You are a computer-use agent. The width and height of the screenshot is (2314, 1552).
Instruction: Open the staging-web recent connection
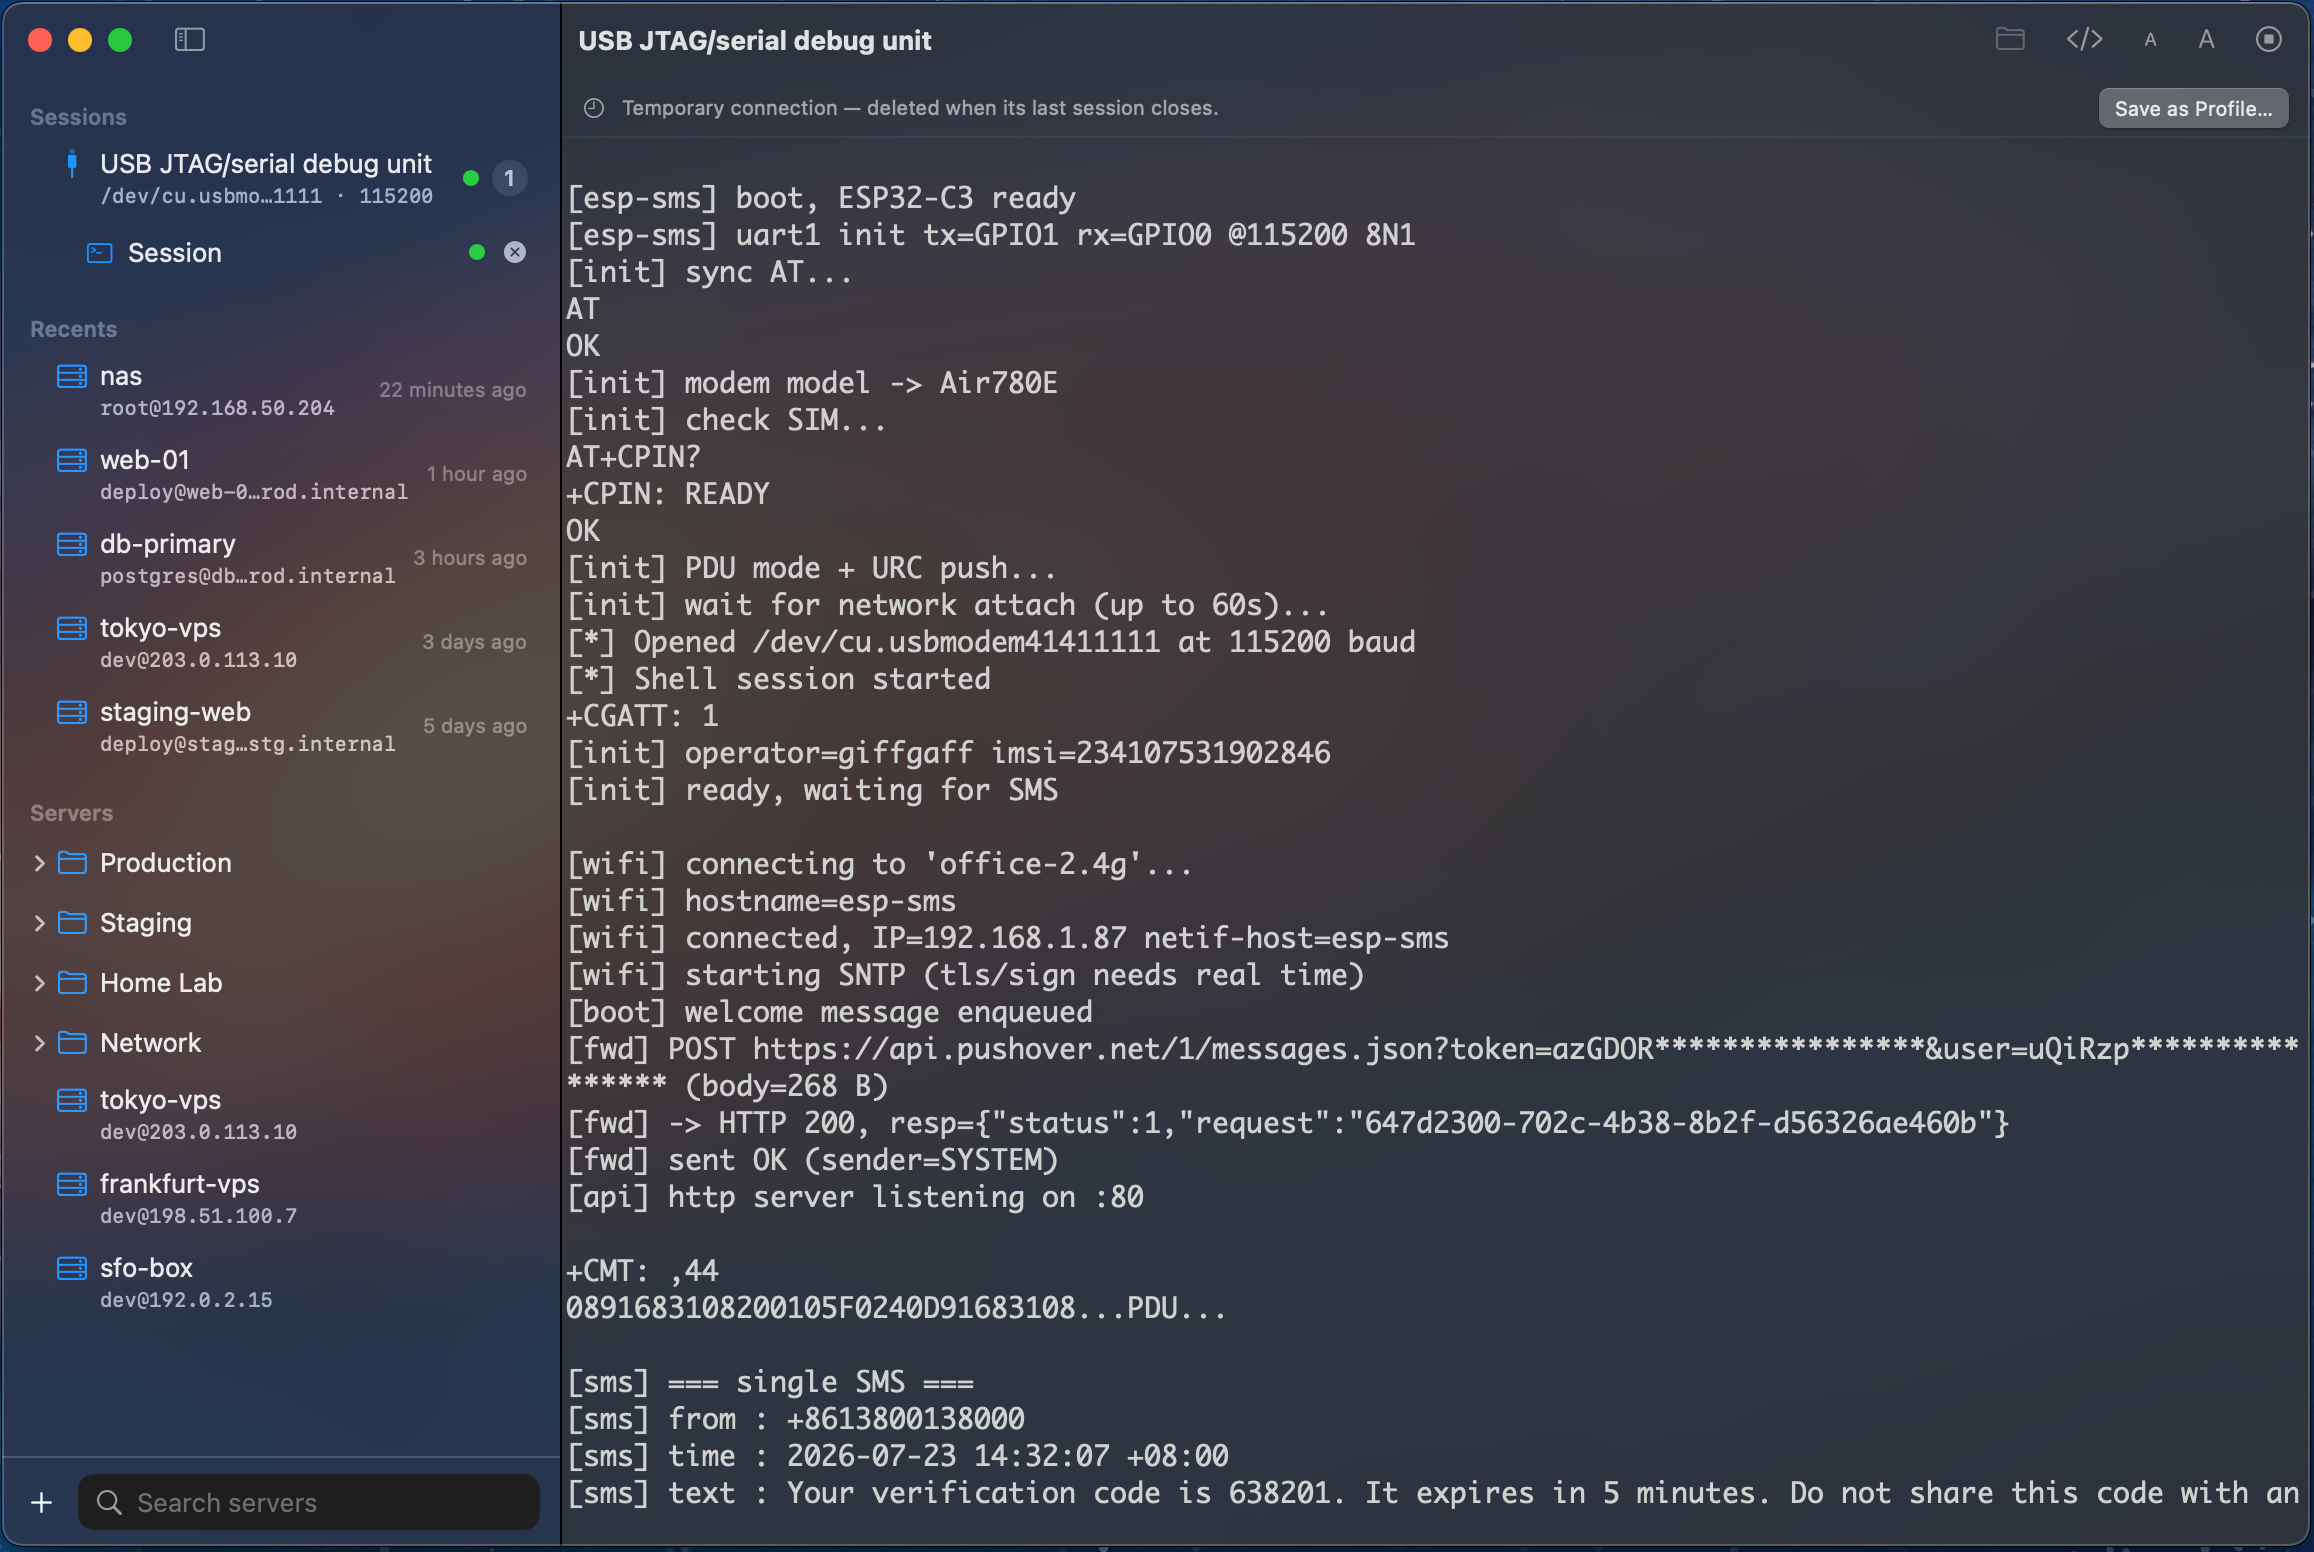tap(280, 726)
